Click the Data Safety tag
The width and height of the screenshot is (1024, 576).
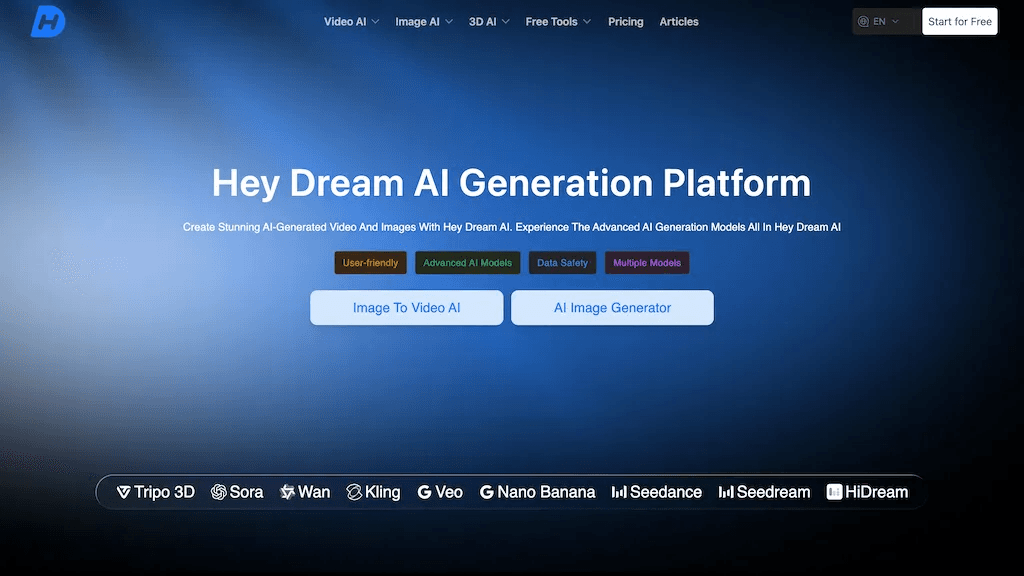pyautogui.click(x=562, y=263)
